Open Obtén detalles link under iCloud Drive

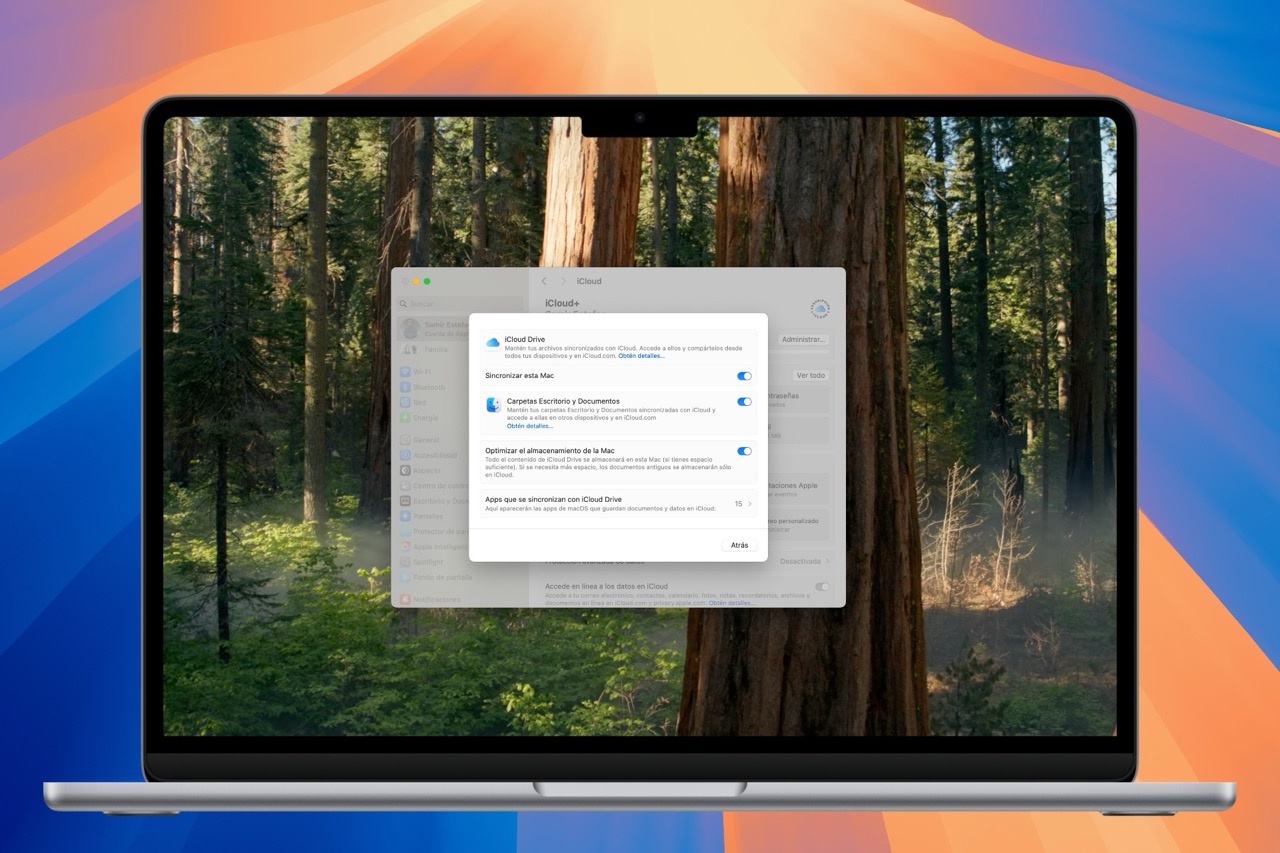641,356
